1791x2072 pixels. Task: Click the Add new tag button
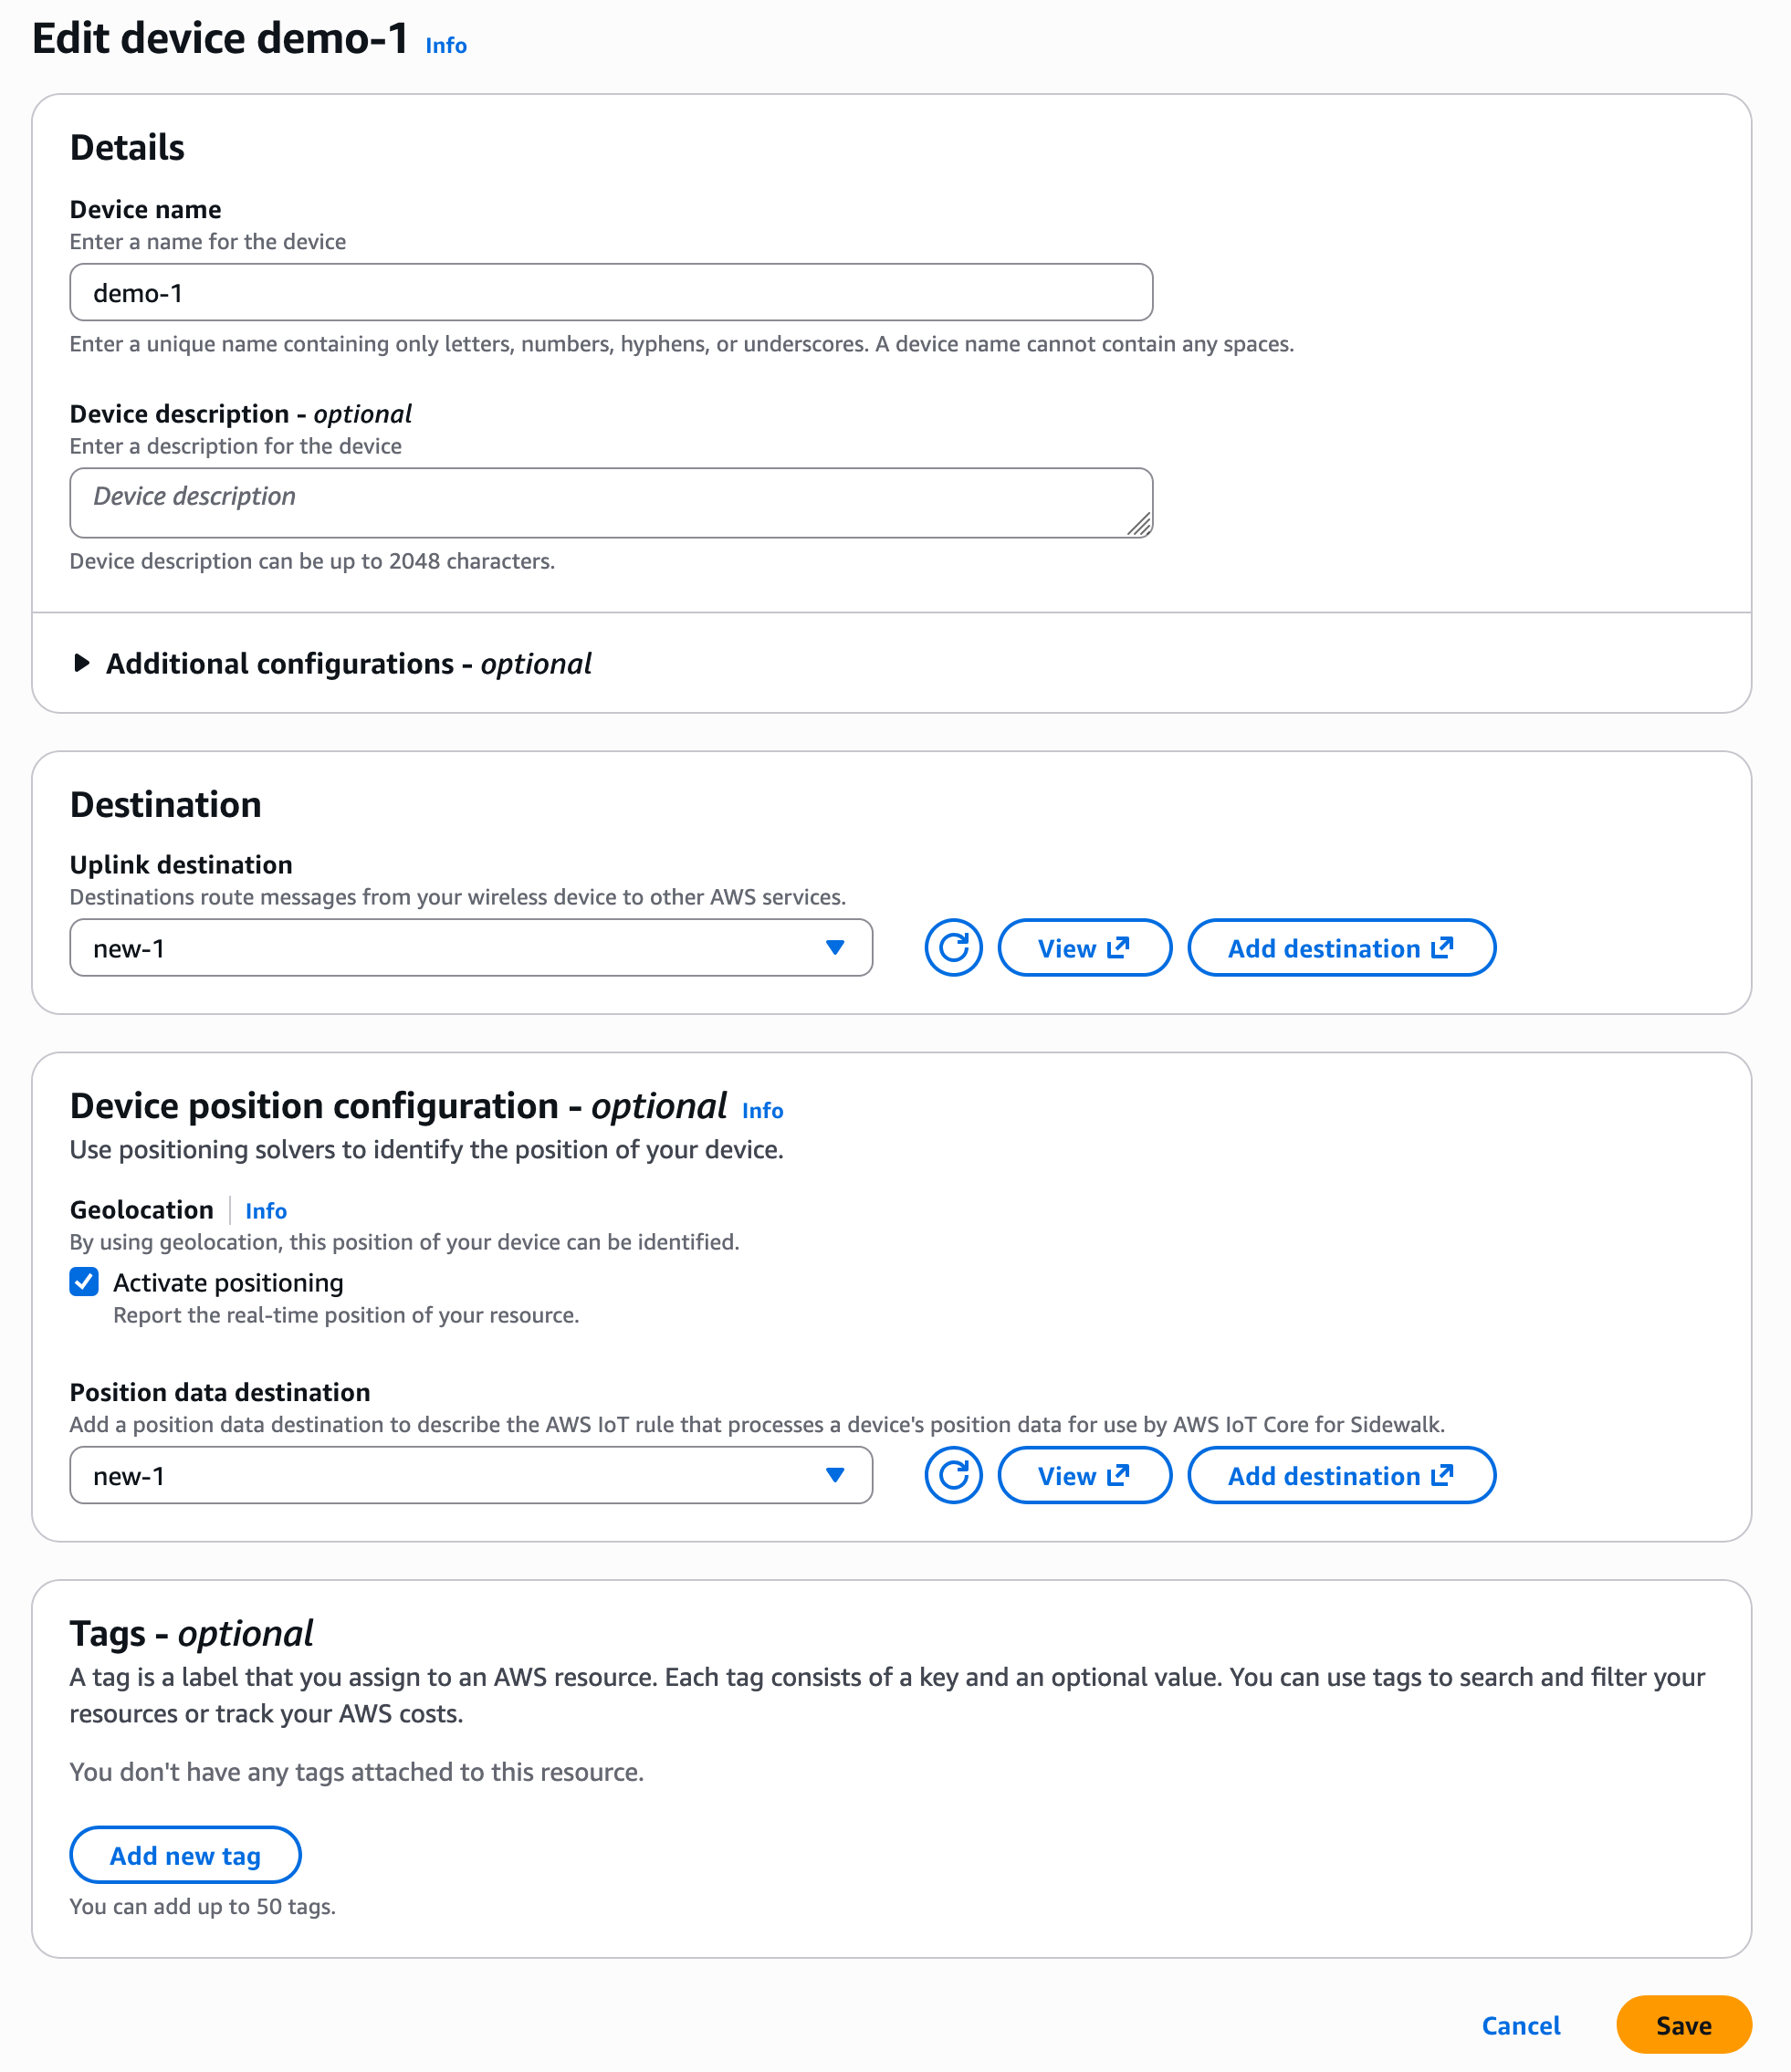tap(185, 1855)
